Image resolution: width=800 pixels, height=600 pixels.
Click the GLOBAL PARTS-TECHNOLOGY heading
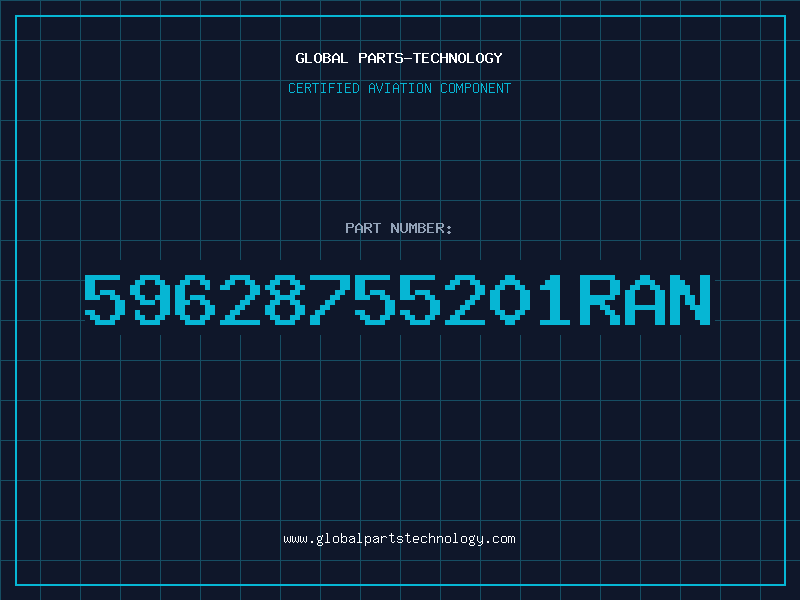[399, 58]
